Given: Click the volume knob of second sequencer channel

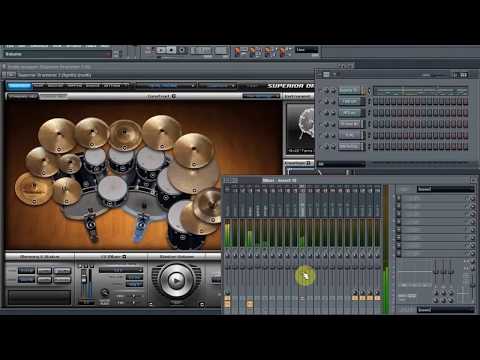Looking at the screenshot, I should [333, 102].
